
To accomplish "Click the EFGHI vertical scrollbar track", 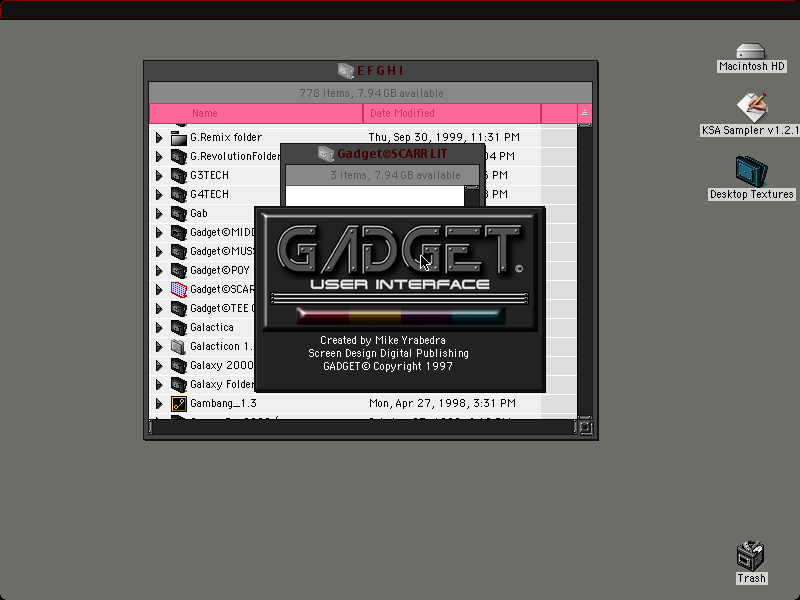I will pos(585,270).
